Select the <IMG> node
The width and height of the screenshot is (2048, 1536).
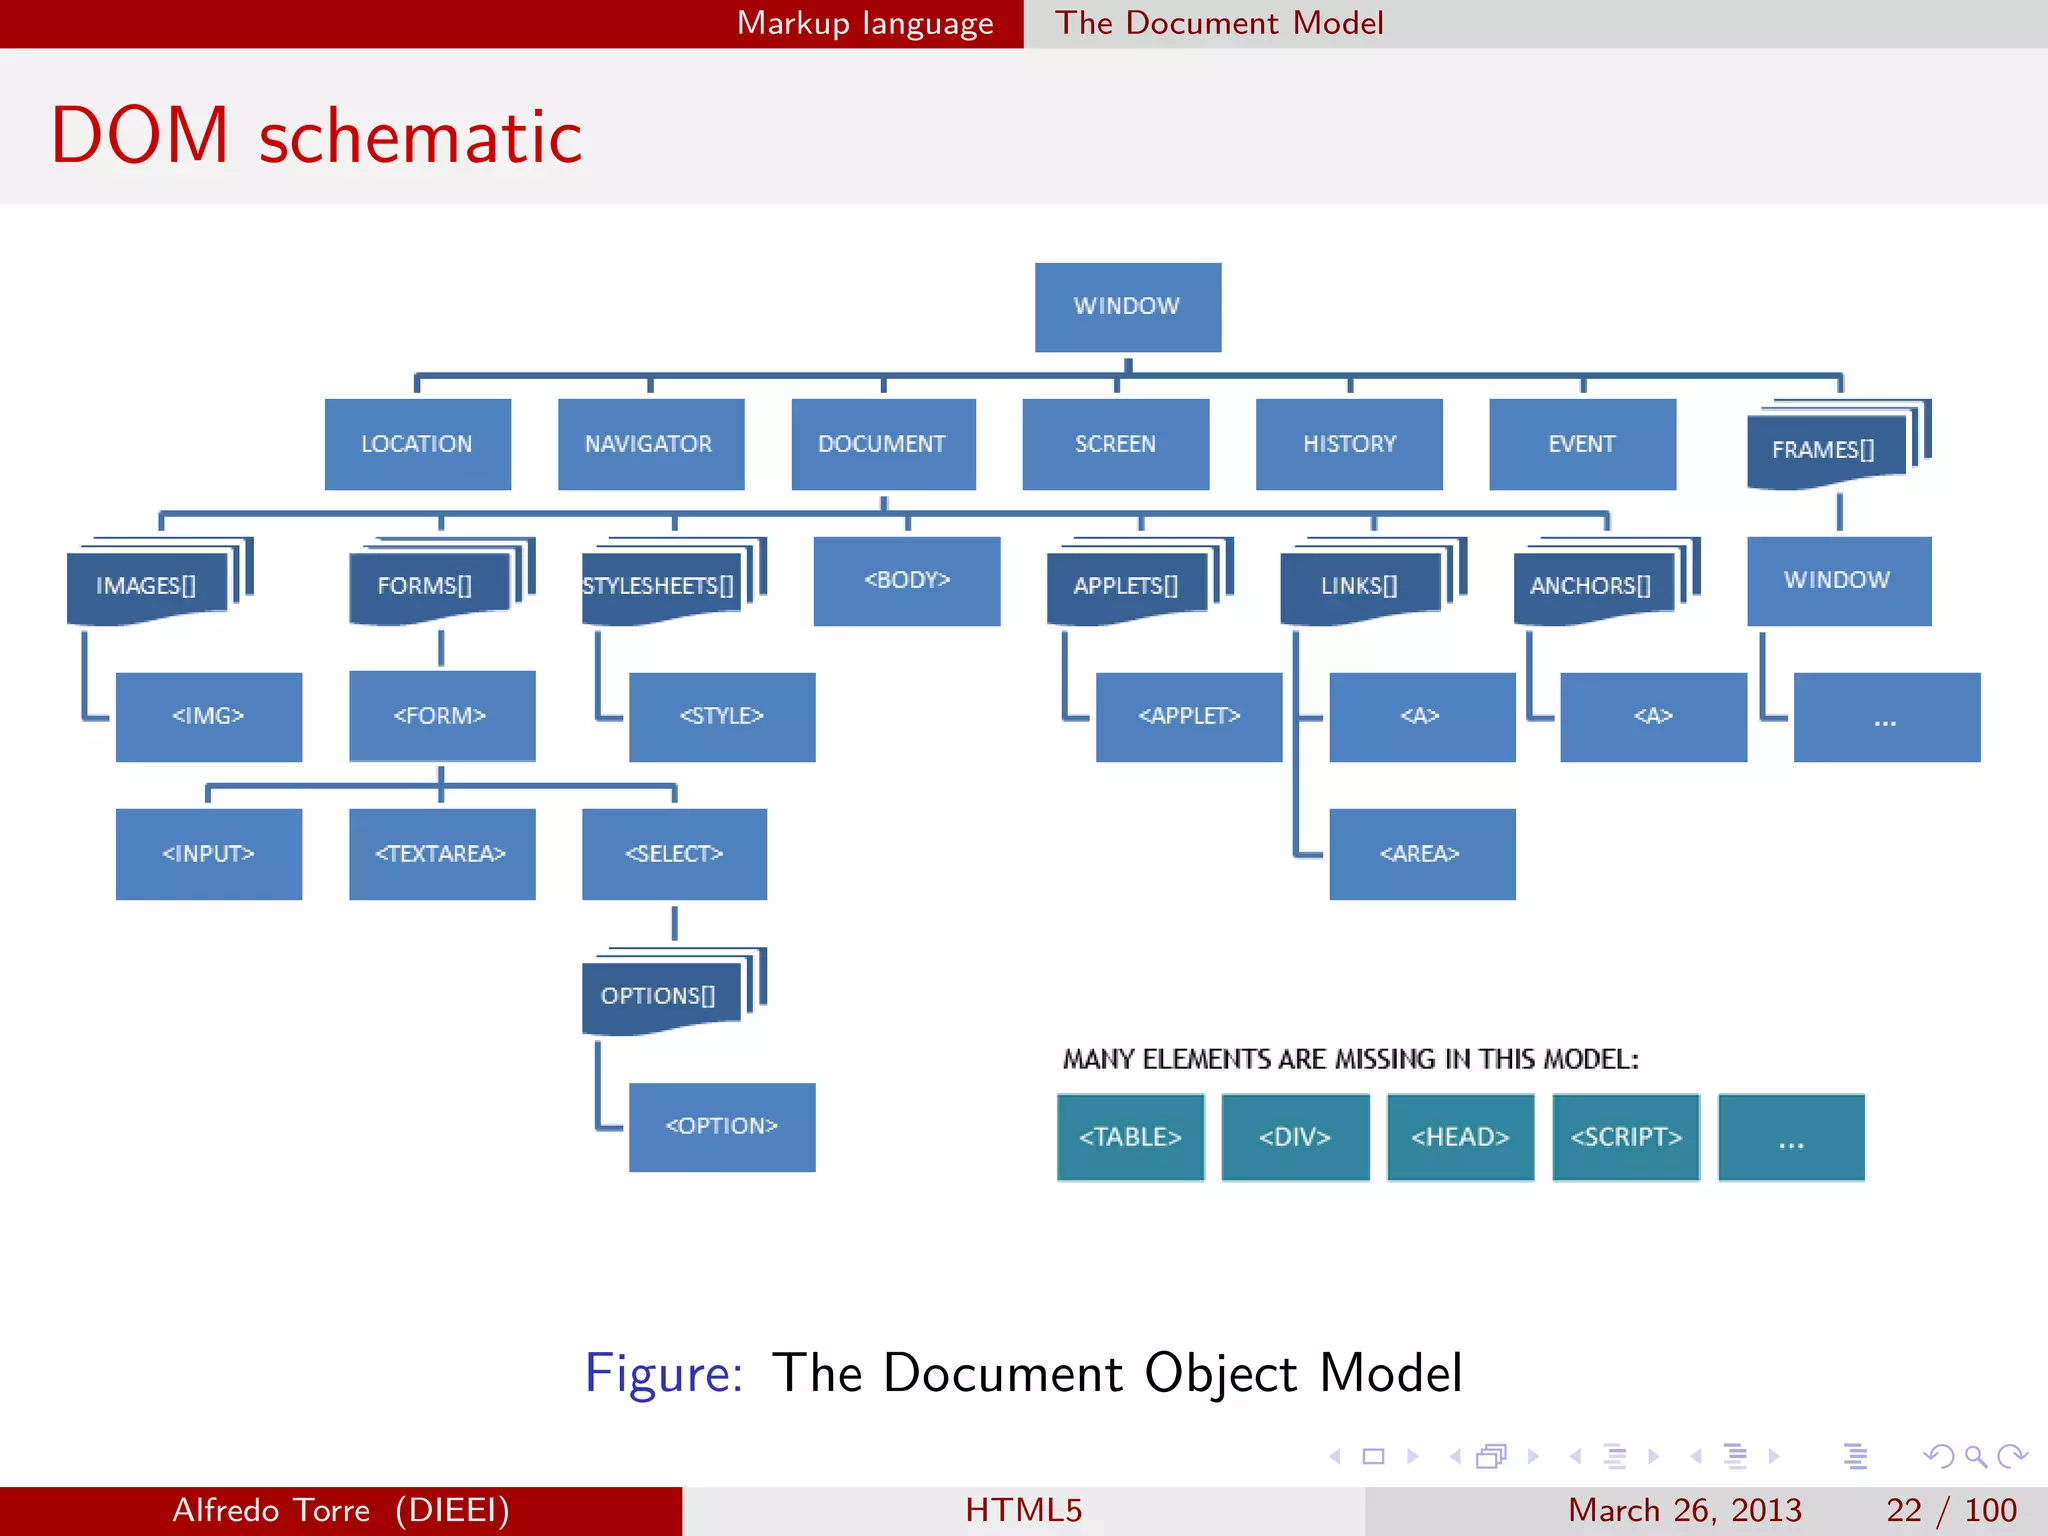pos(209,717)
